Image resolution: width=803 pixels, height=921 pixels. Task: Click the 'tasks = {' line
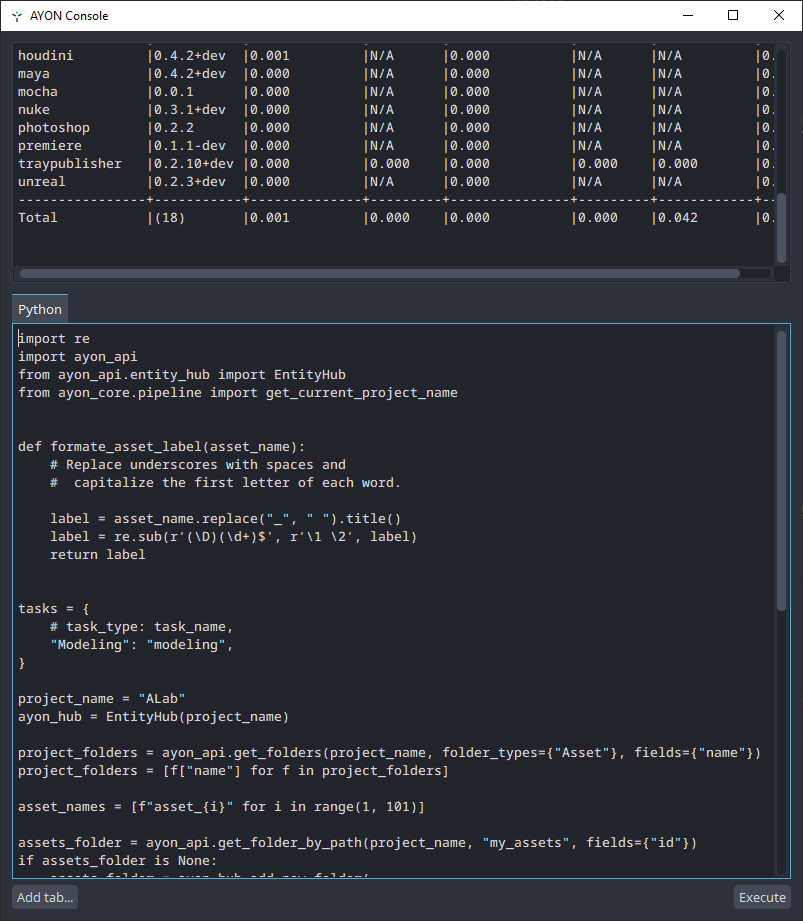[x=54, y=609]
